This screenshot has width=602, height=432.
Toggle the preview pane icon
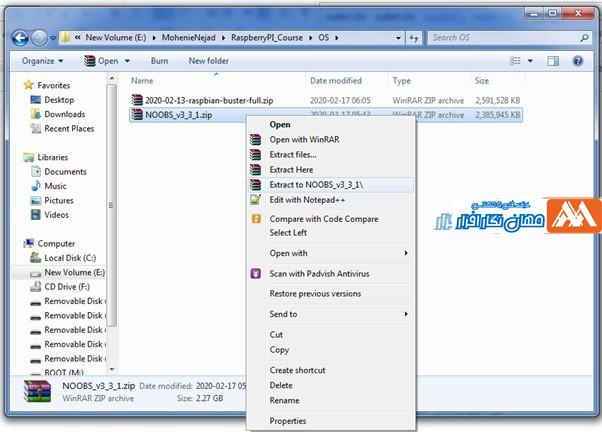pos(553,61)
